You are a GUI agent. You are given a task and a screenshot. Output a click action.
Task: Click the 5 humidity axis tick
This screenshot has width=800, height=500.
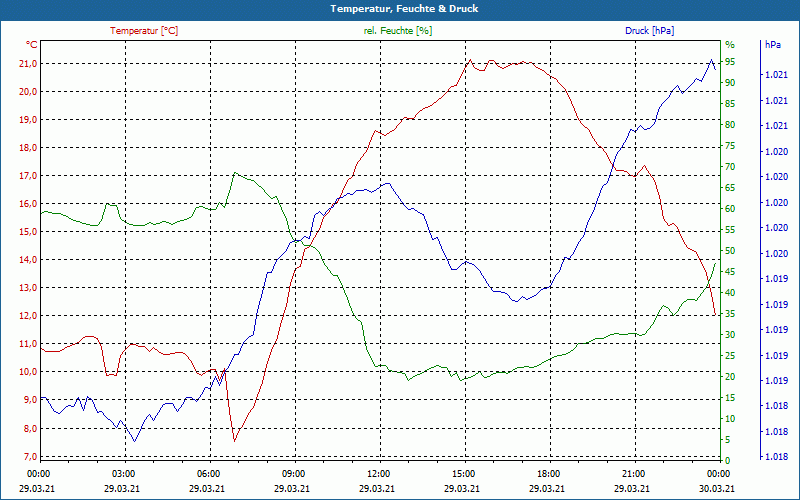[x=728, y=440]
